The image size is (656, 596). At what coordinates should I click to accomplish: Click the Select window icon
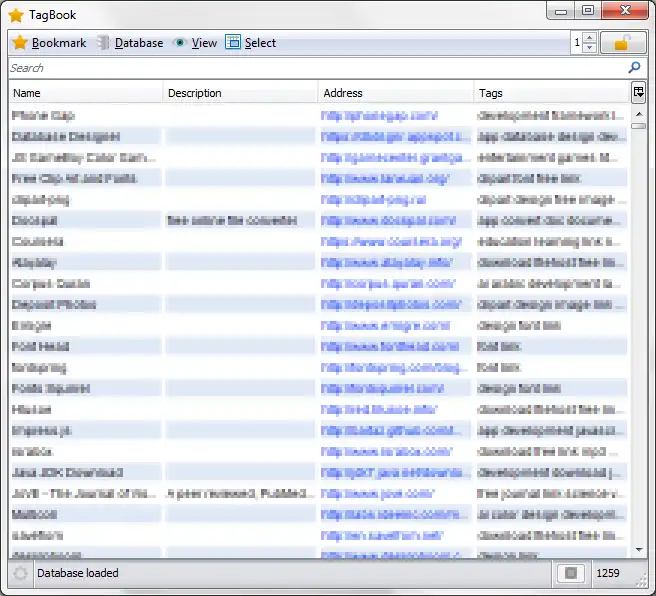[x=233, y=42]
